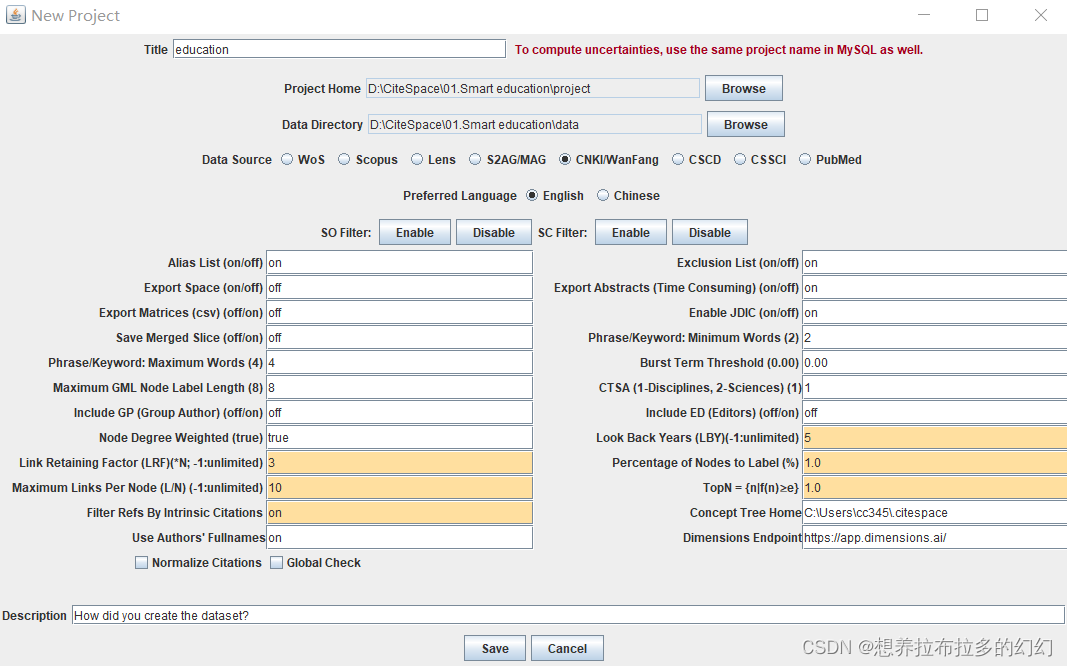Edit the Concept Tree Home path field

coord(934,513)
